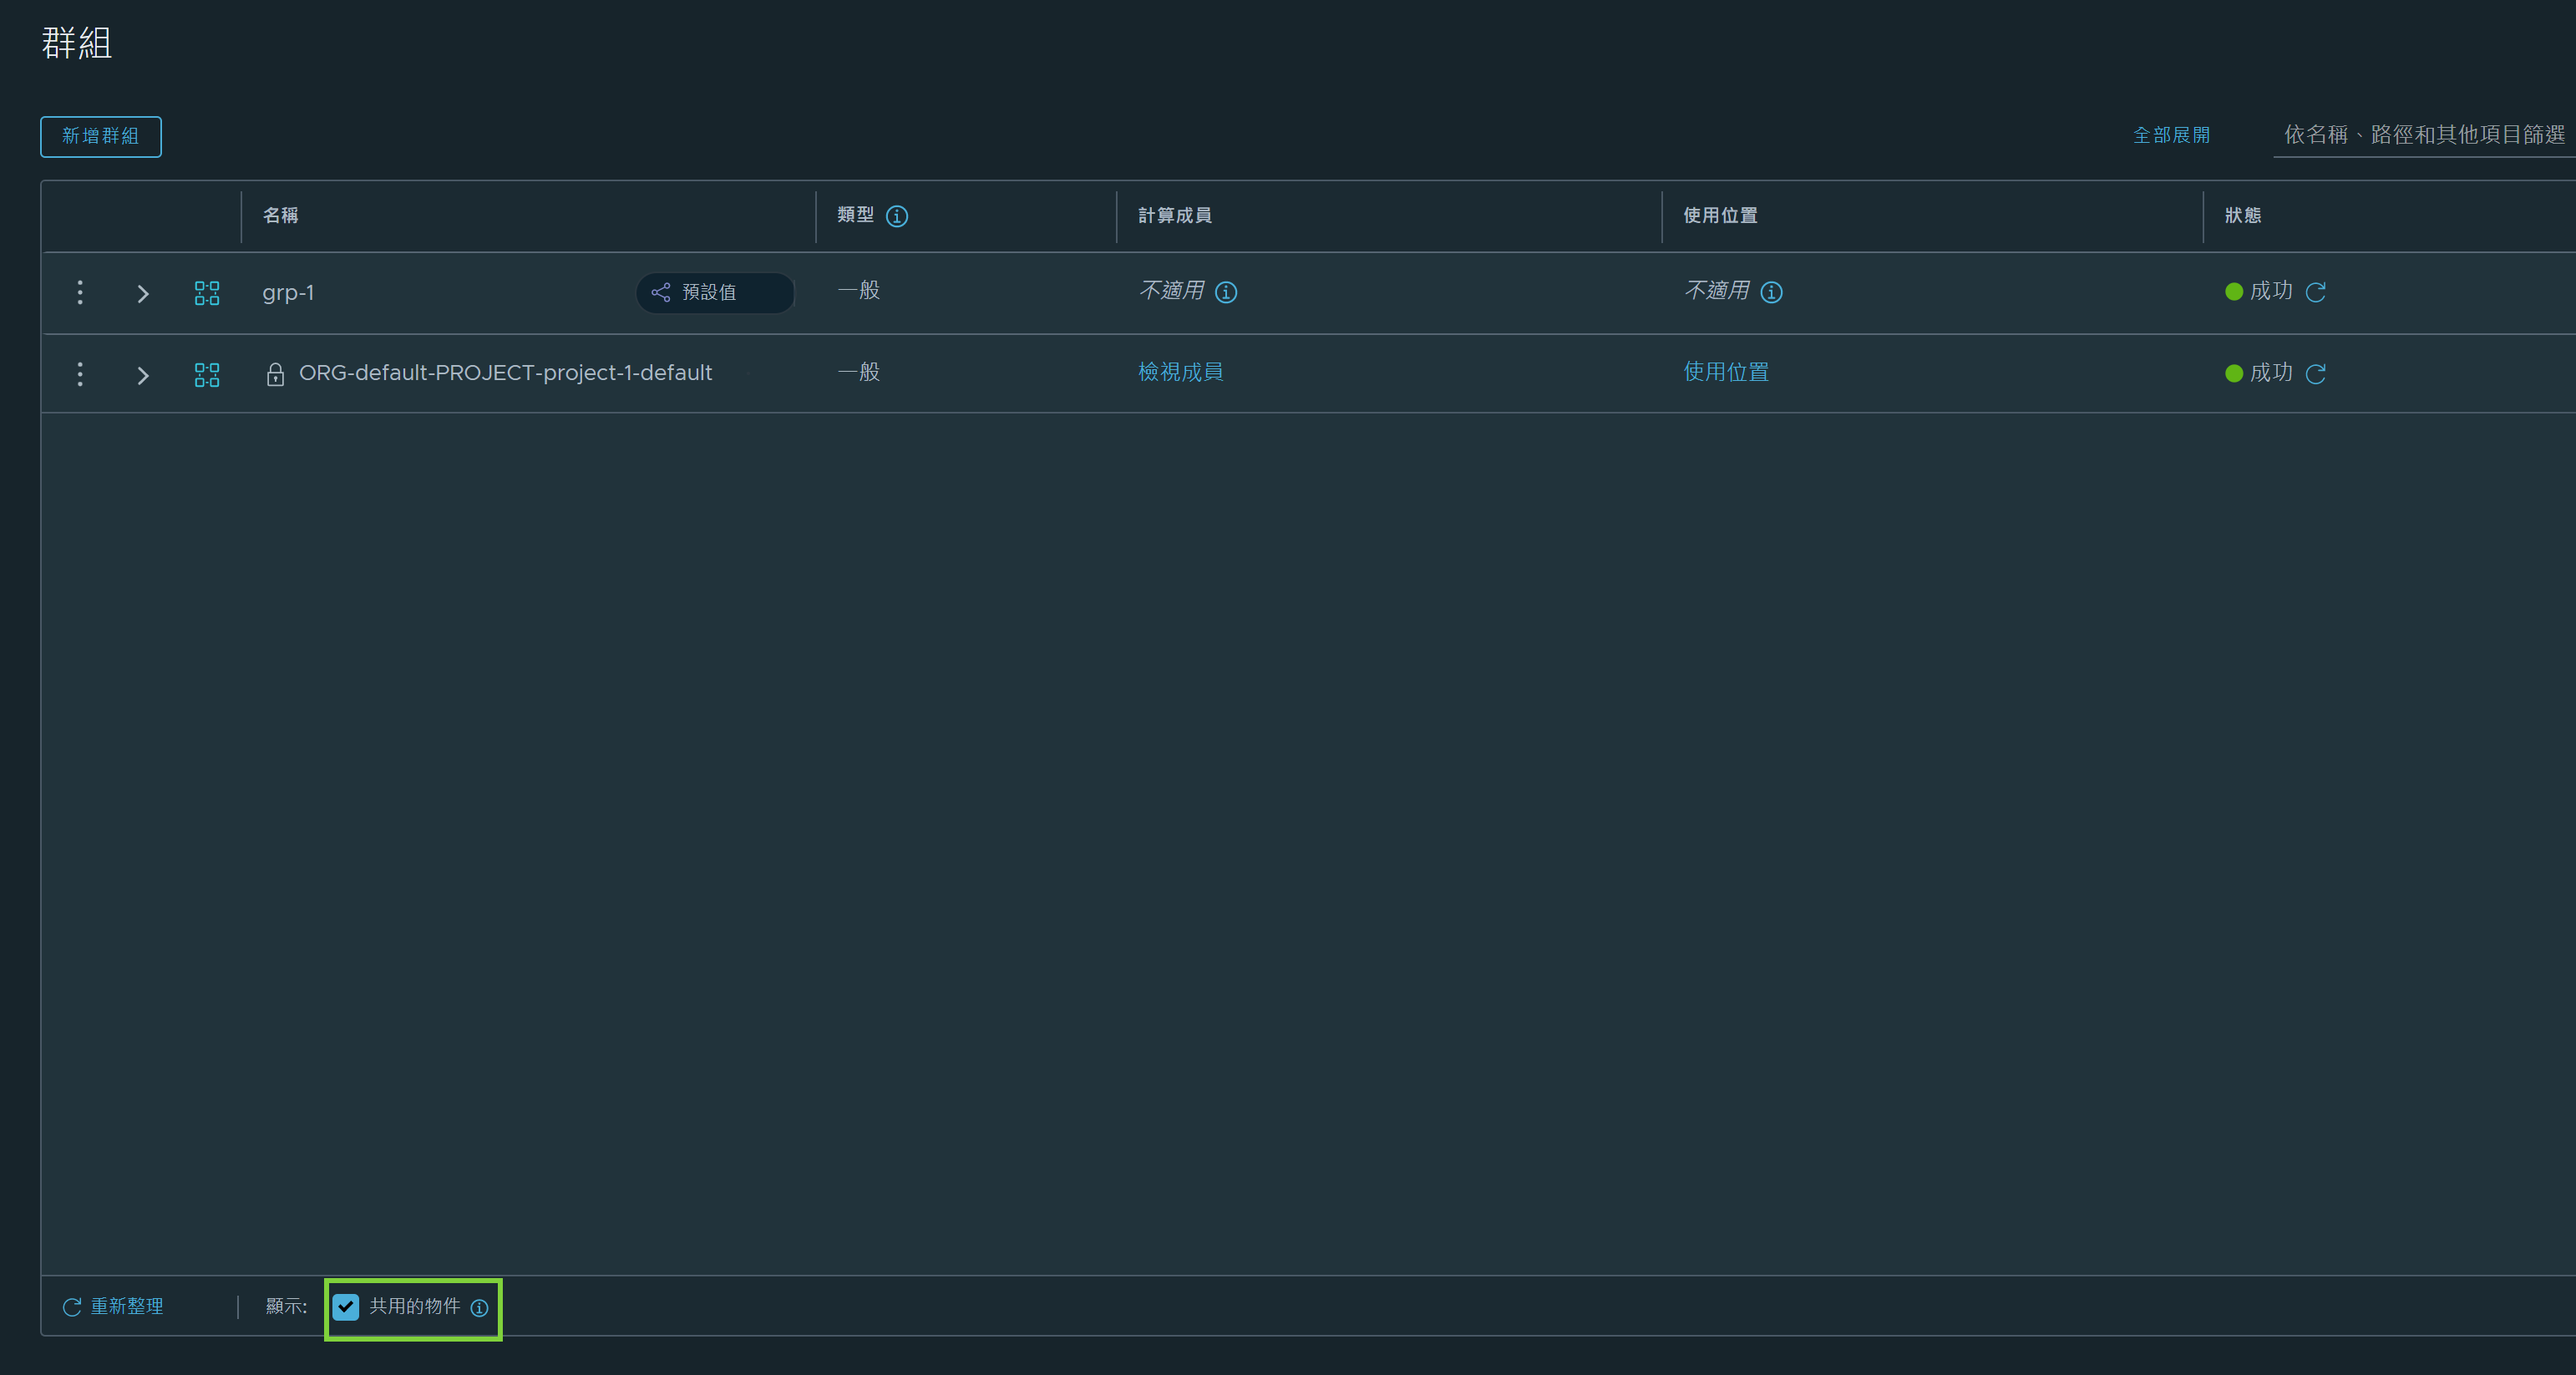This screenshot has width=2576, height=1375.
Task: Click the 顯示: label in footer
Action: 286,1307
